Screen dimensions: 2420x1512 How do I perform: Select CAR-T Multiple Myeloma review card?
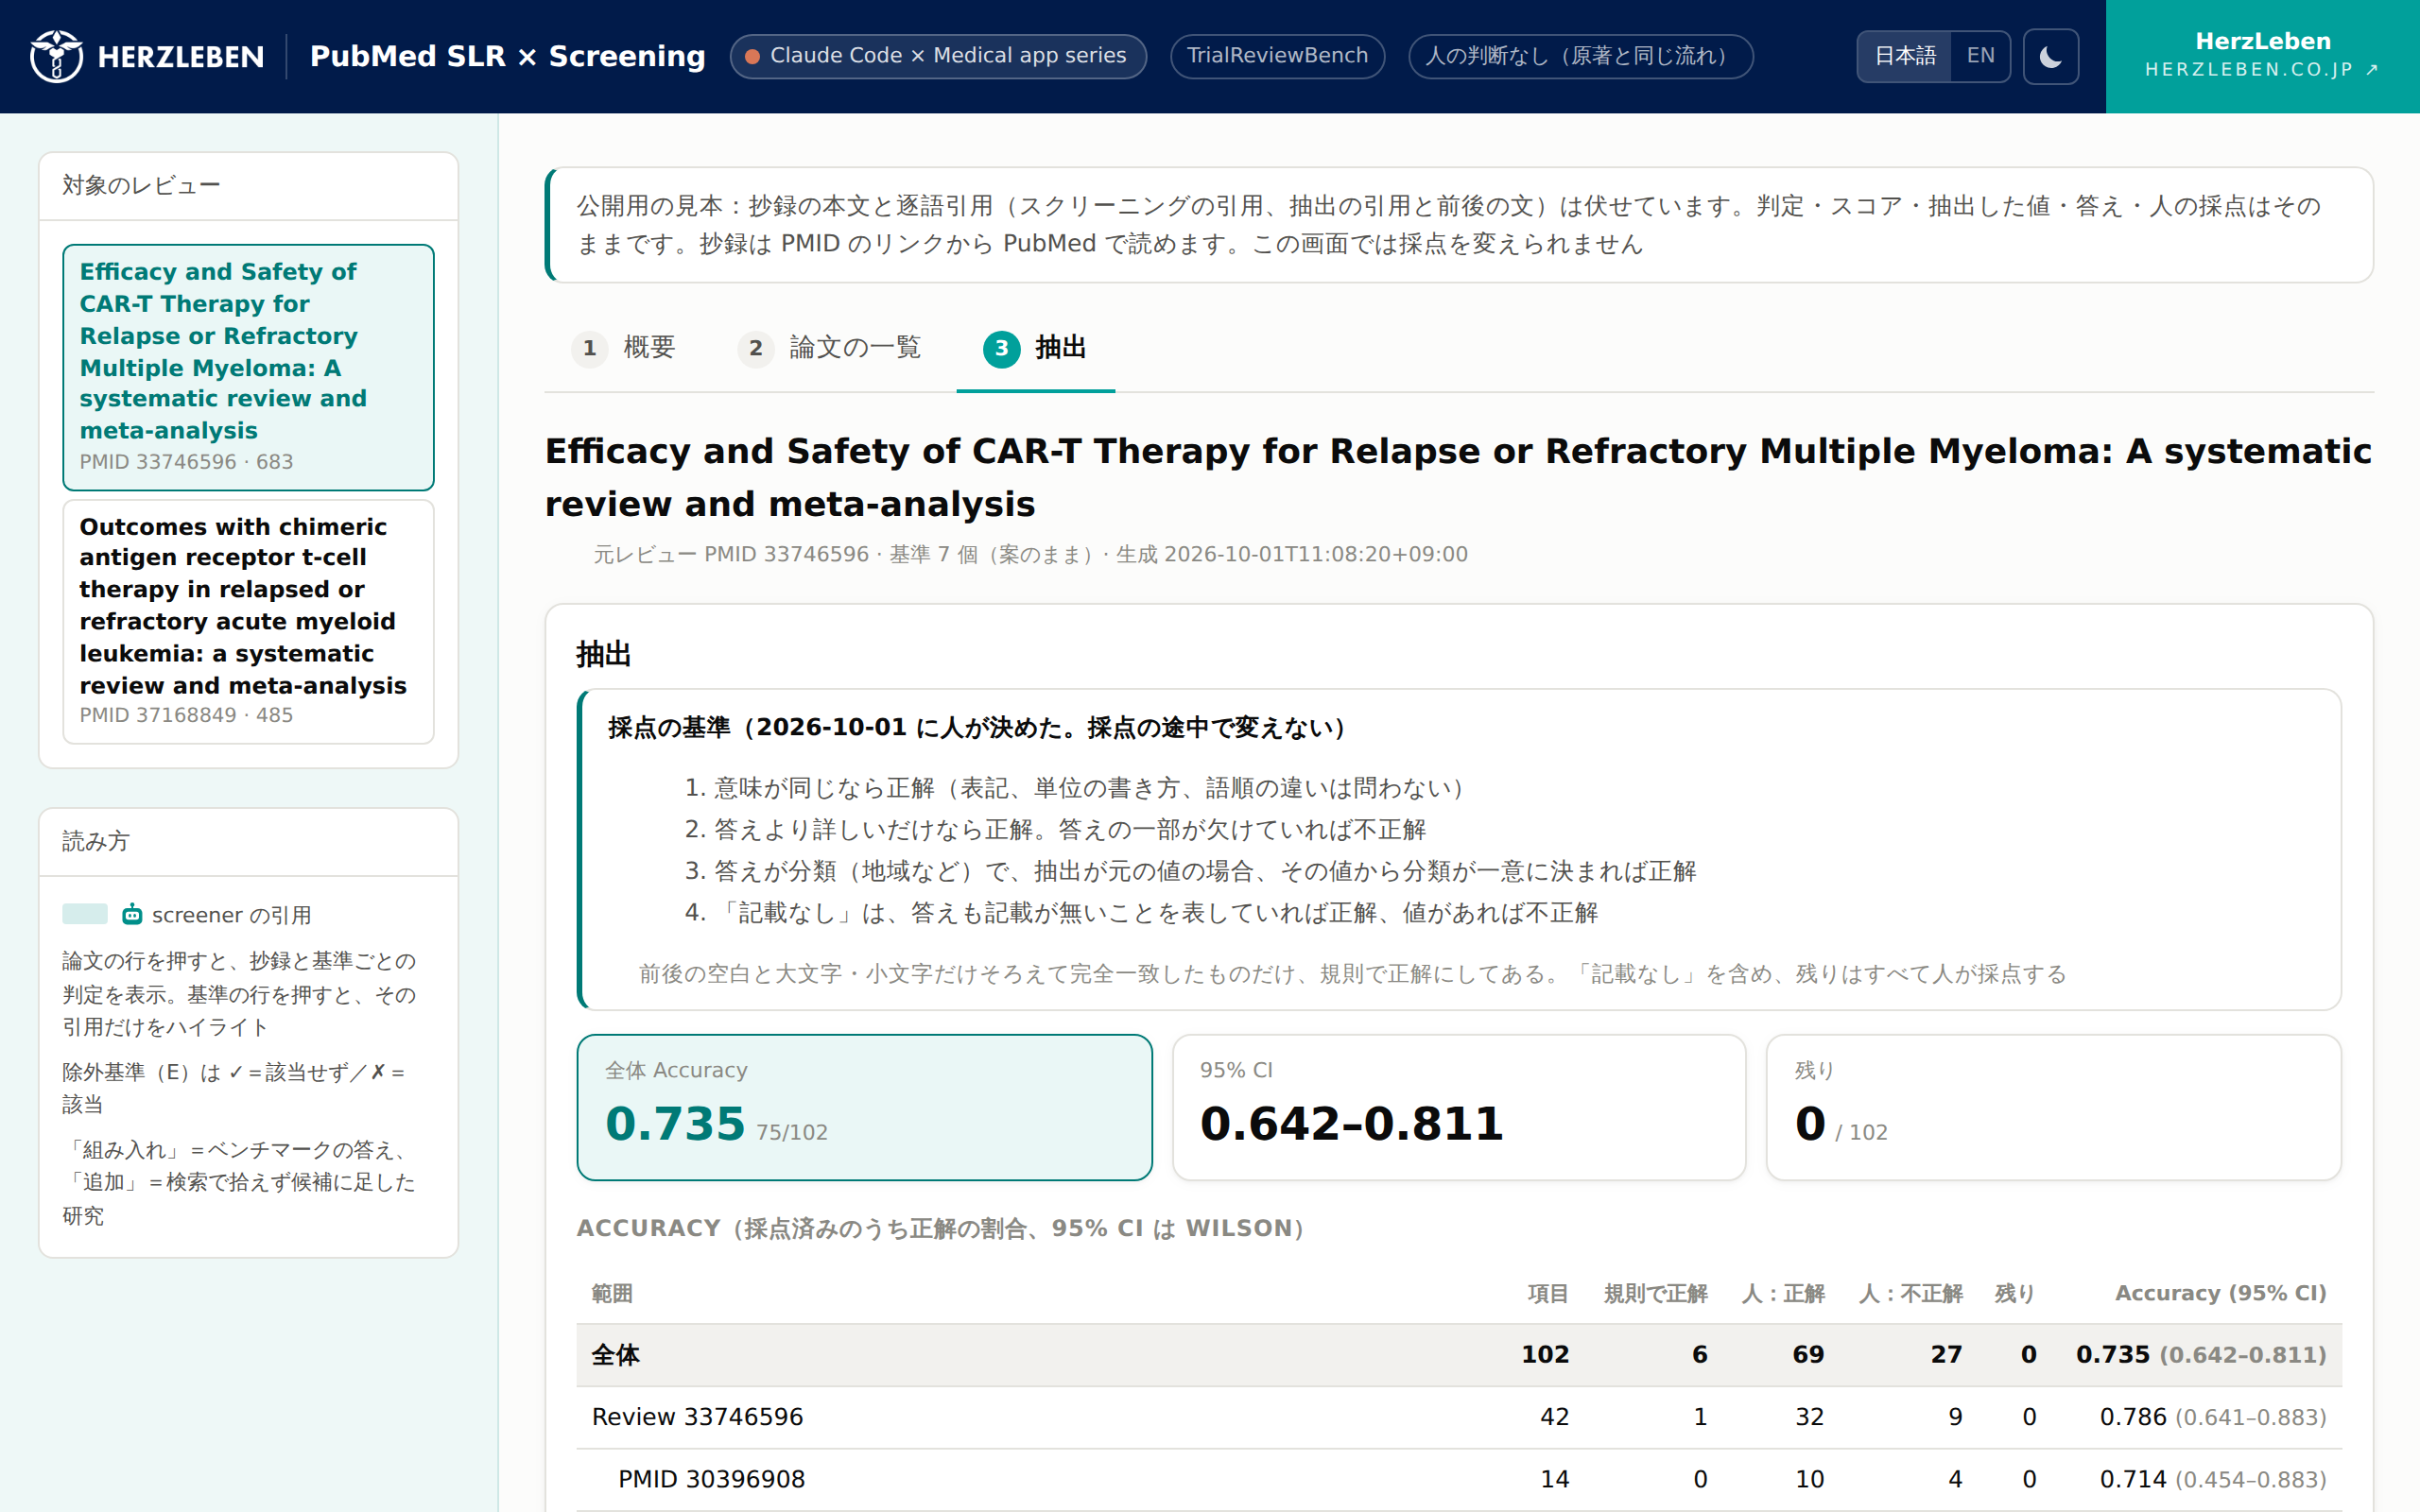pyautogui.click(x=248, y=367)
